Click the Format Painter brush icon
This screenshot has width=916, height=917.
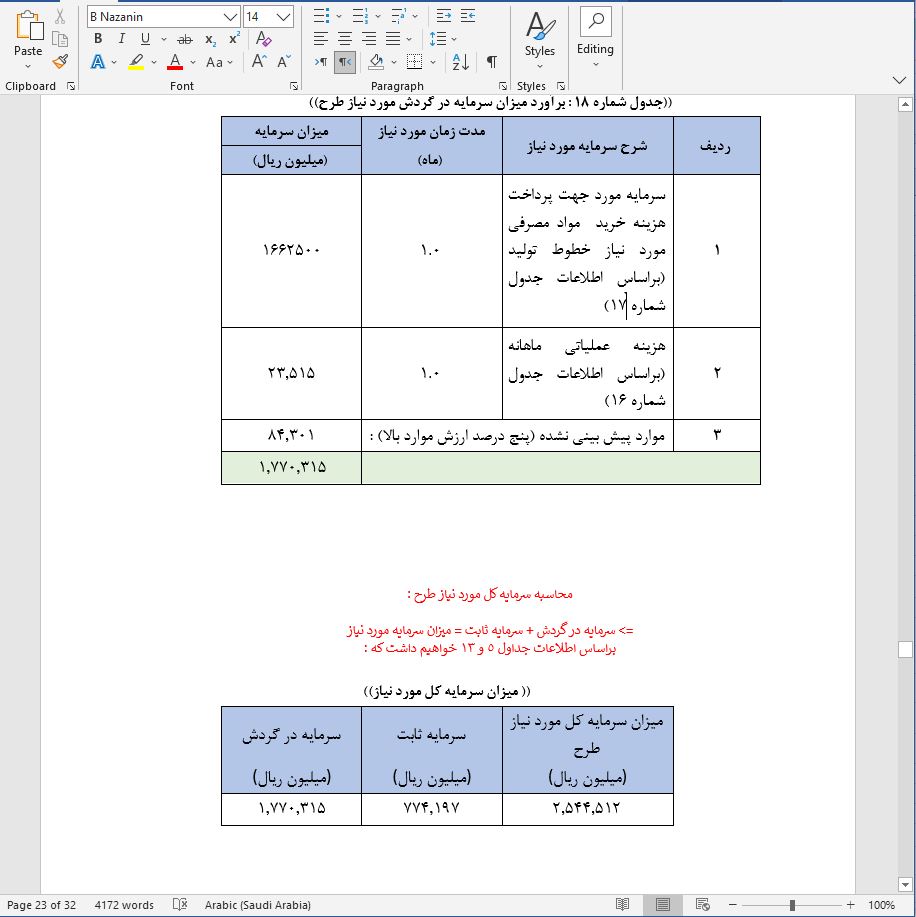tap(60, 62)
